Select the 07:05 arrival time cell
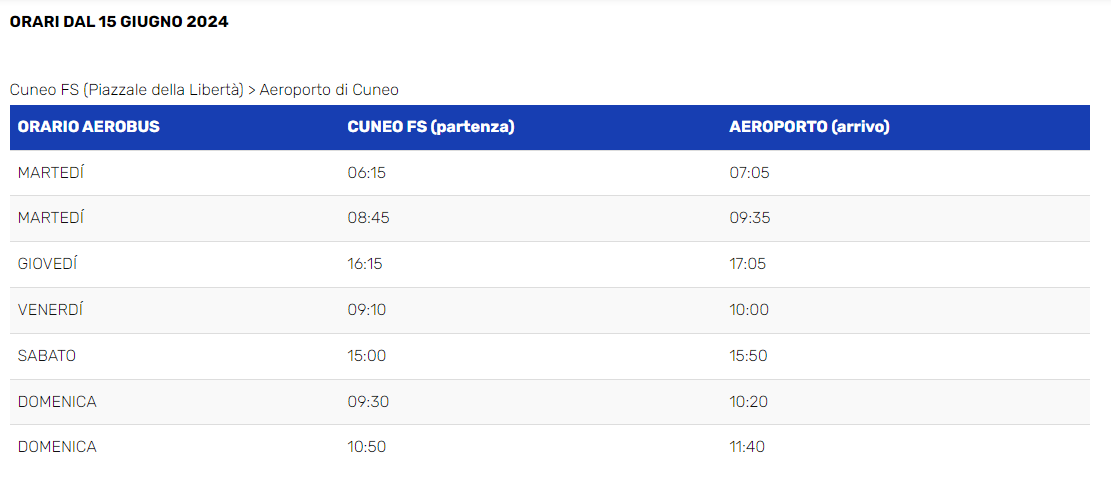This screenshot has height=486, width=1111. (749, 173)
